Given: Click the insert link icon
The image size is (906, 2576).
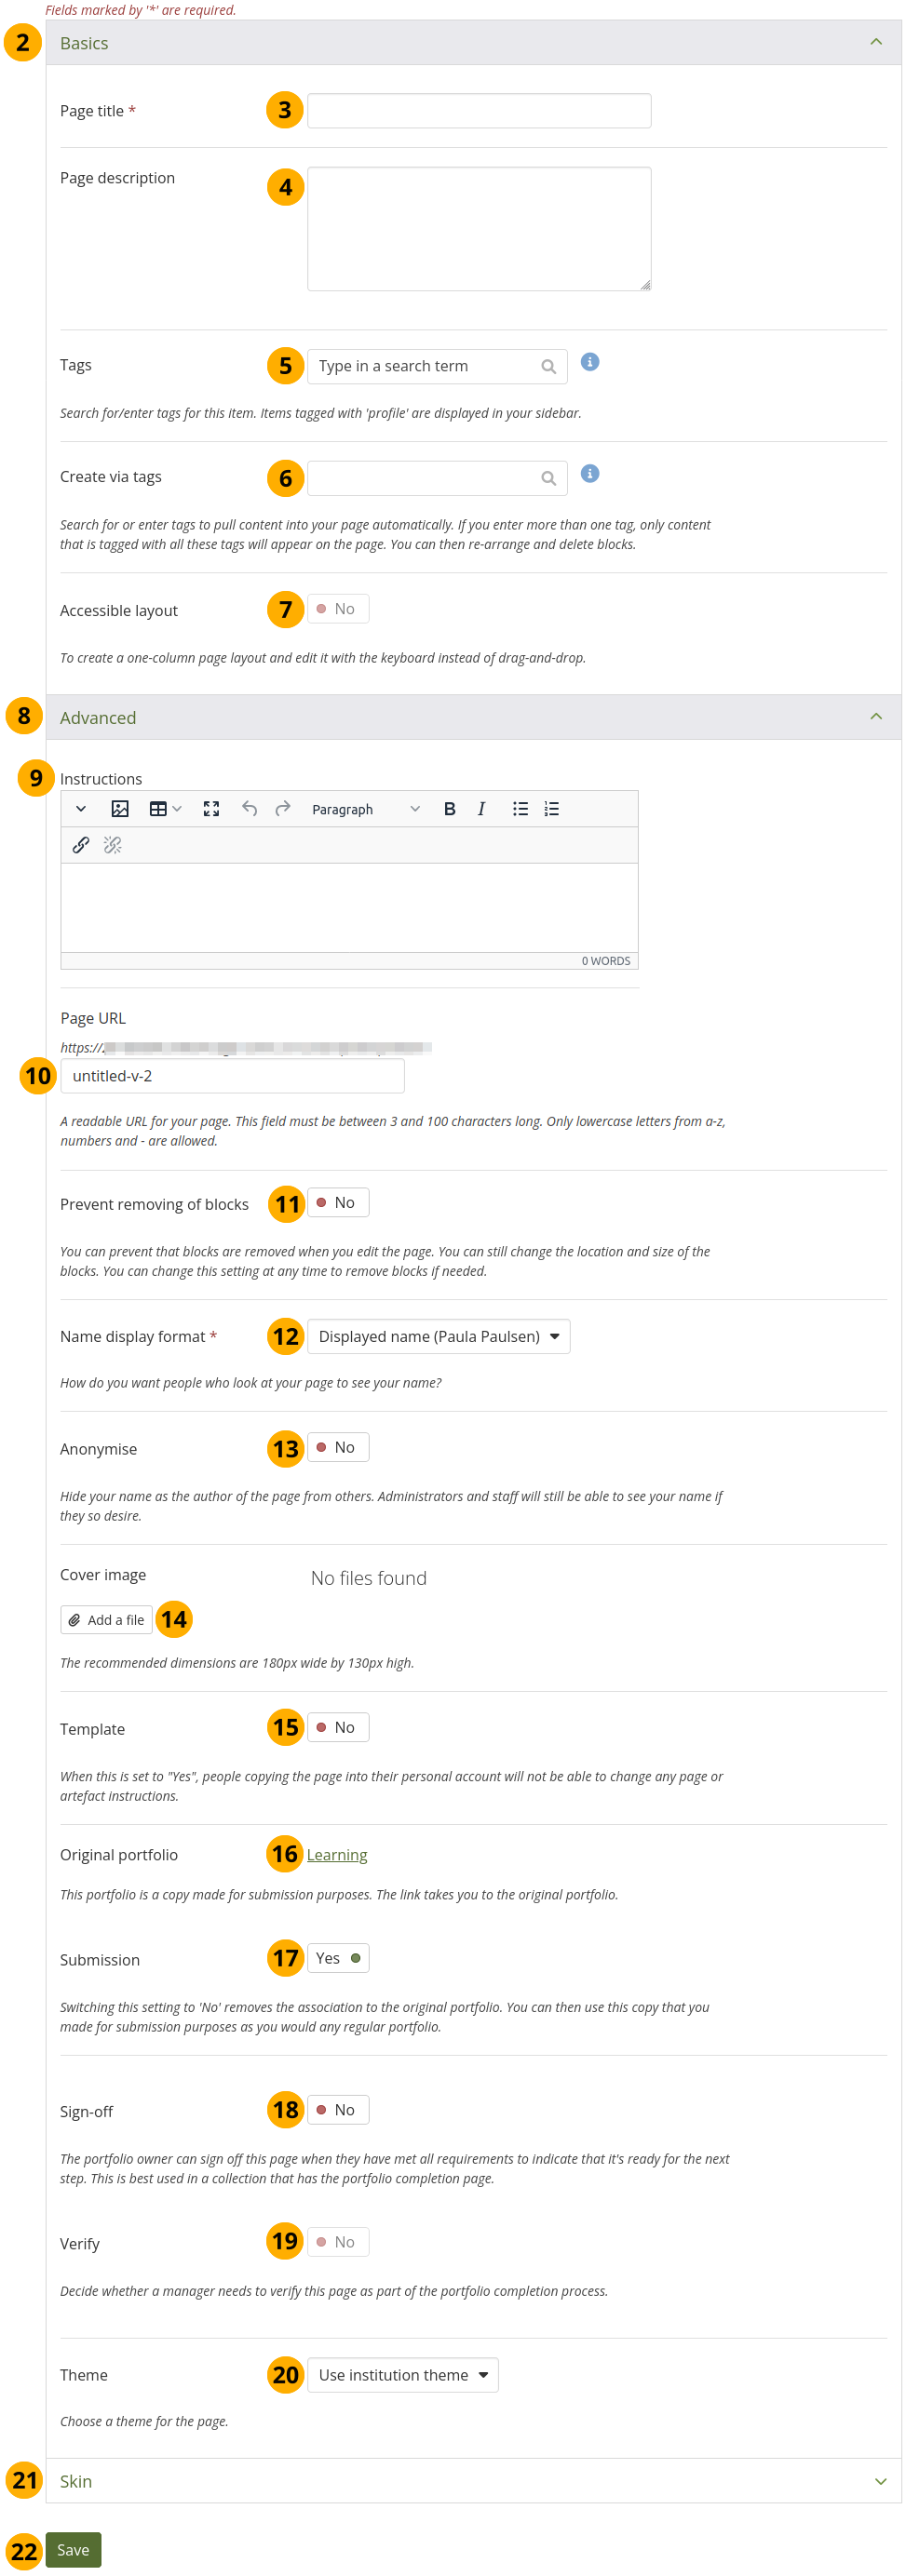Looking at the screenshot, I should (81, 845).
